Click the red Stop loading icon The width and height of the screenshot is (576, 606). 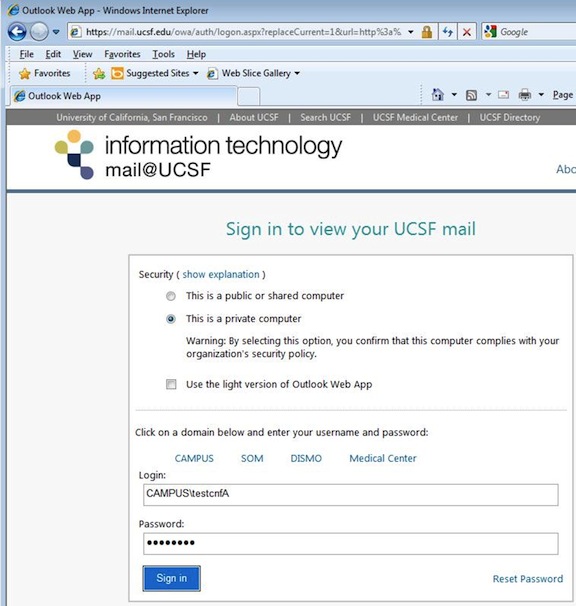(467, 32)
